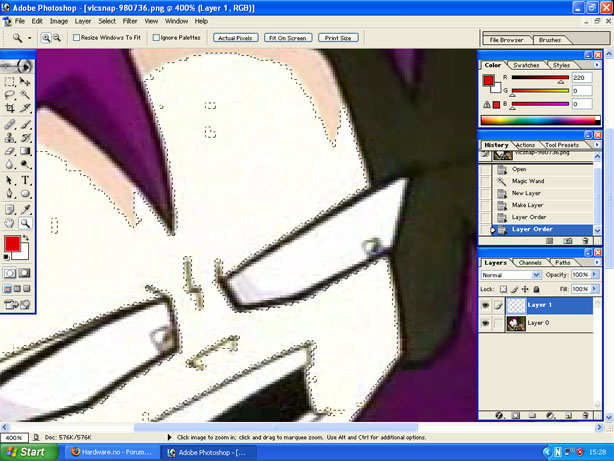Open Layers panel flyout menu arrow
The width and height of the screenshot is (614, 461).
pyautogui.click(x=597, y=262)
